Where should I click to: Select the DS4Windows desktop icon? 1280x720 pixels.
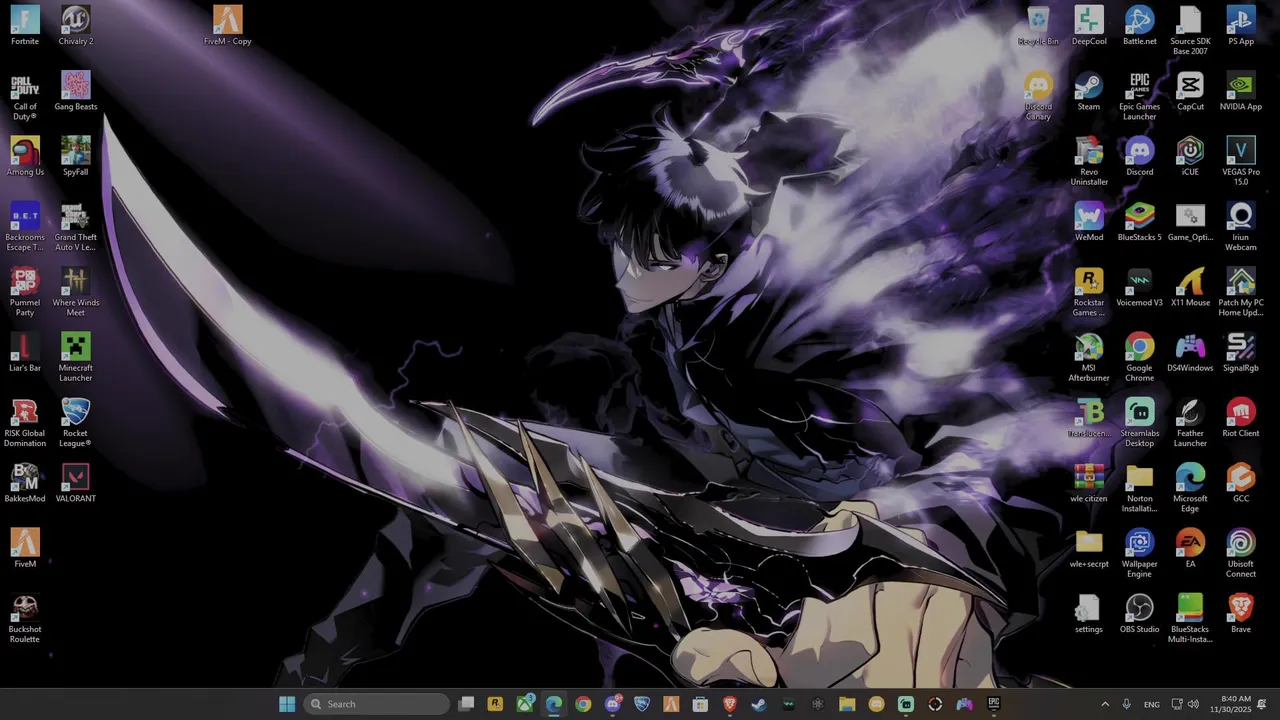pyautogui.click(x=1190, y=353)
